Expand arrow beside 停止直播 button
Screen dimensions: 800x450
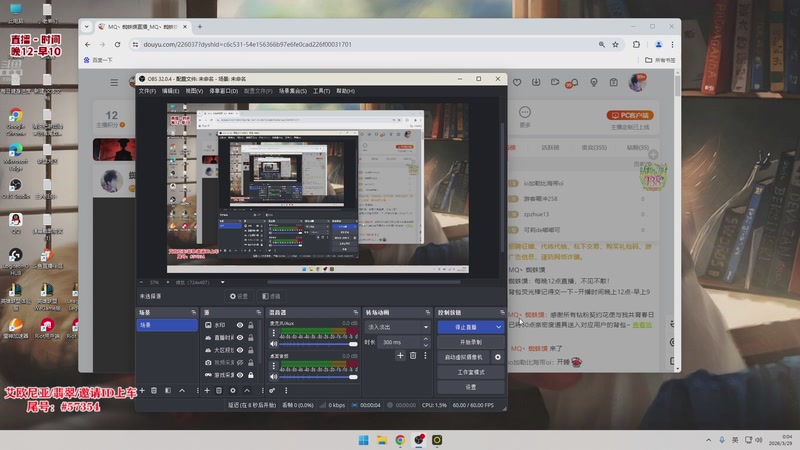498,327
